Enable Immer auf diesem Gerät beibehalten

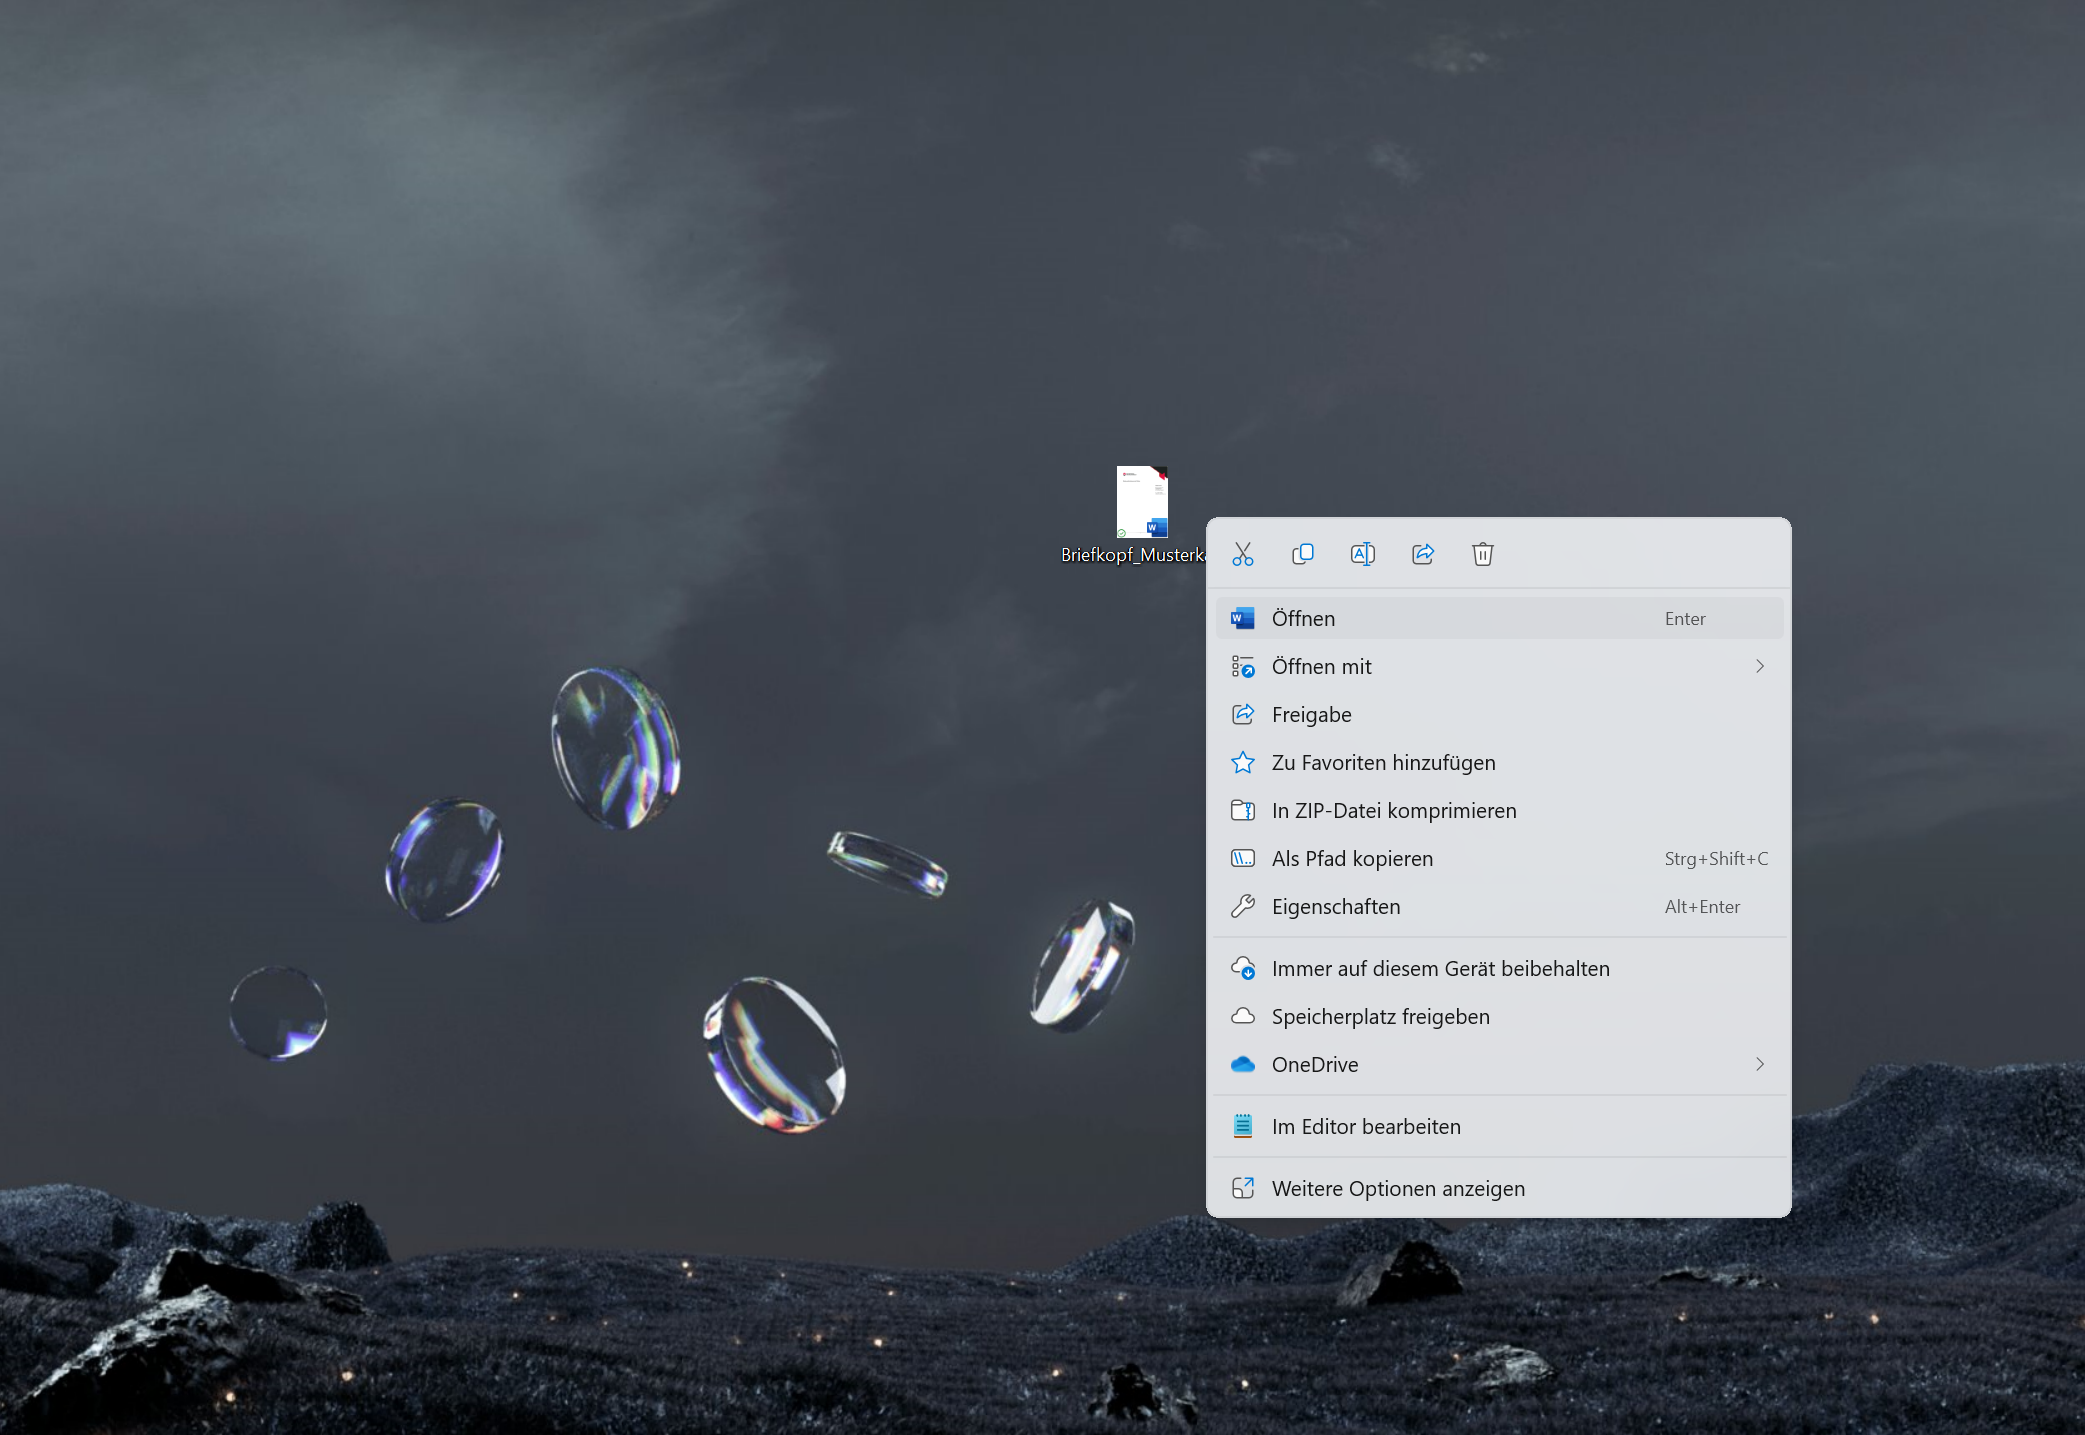[1440, 969]
